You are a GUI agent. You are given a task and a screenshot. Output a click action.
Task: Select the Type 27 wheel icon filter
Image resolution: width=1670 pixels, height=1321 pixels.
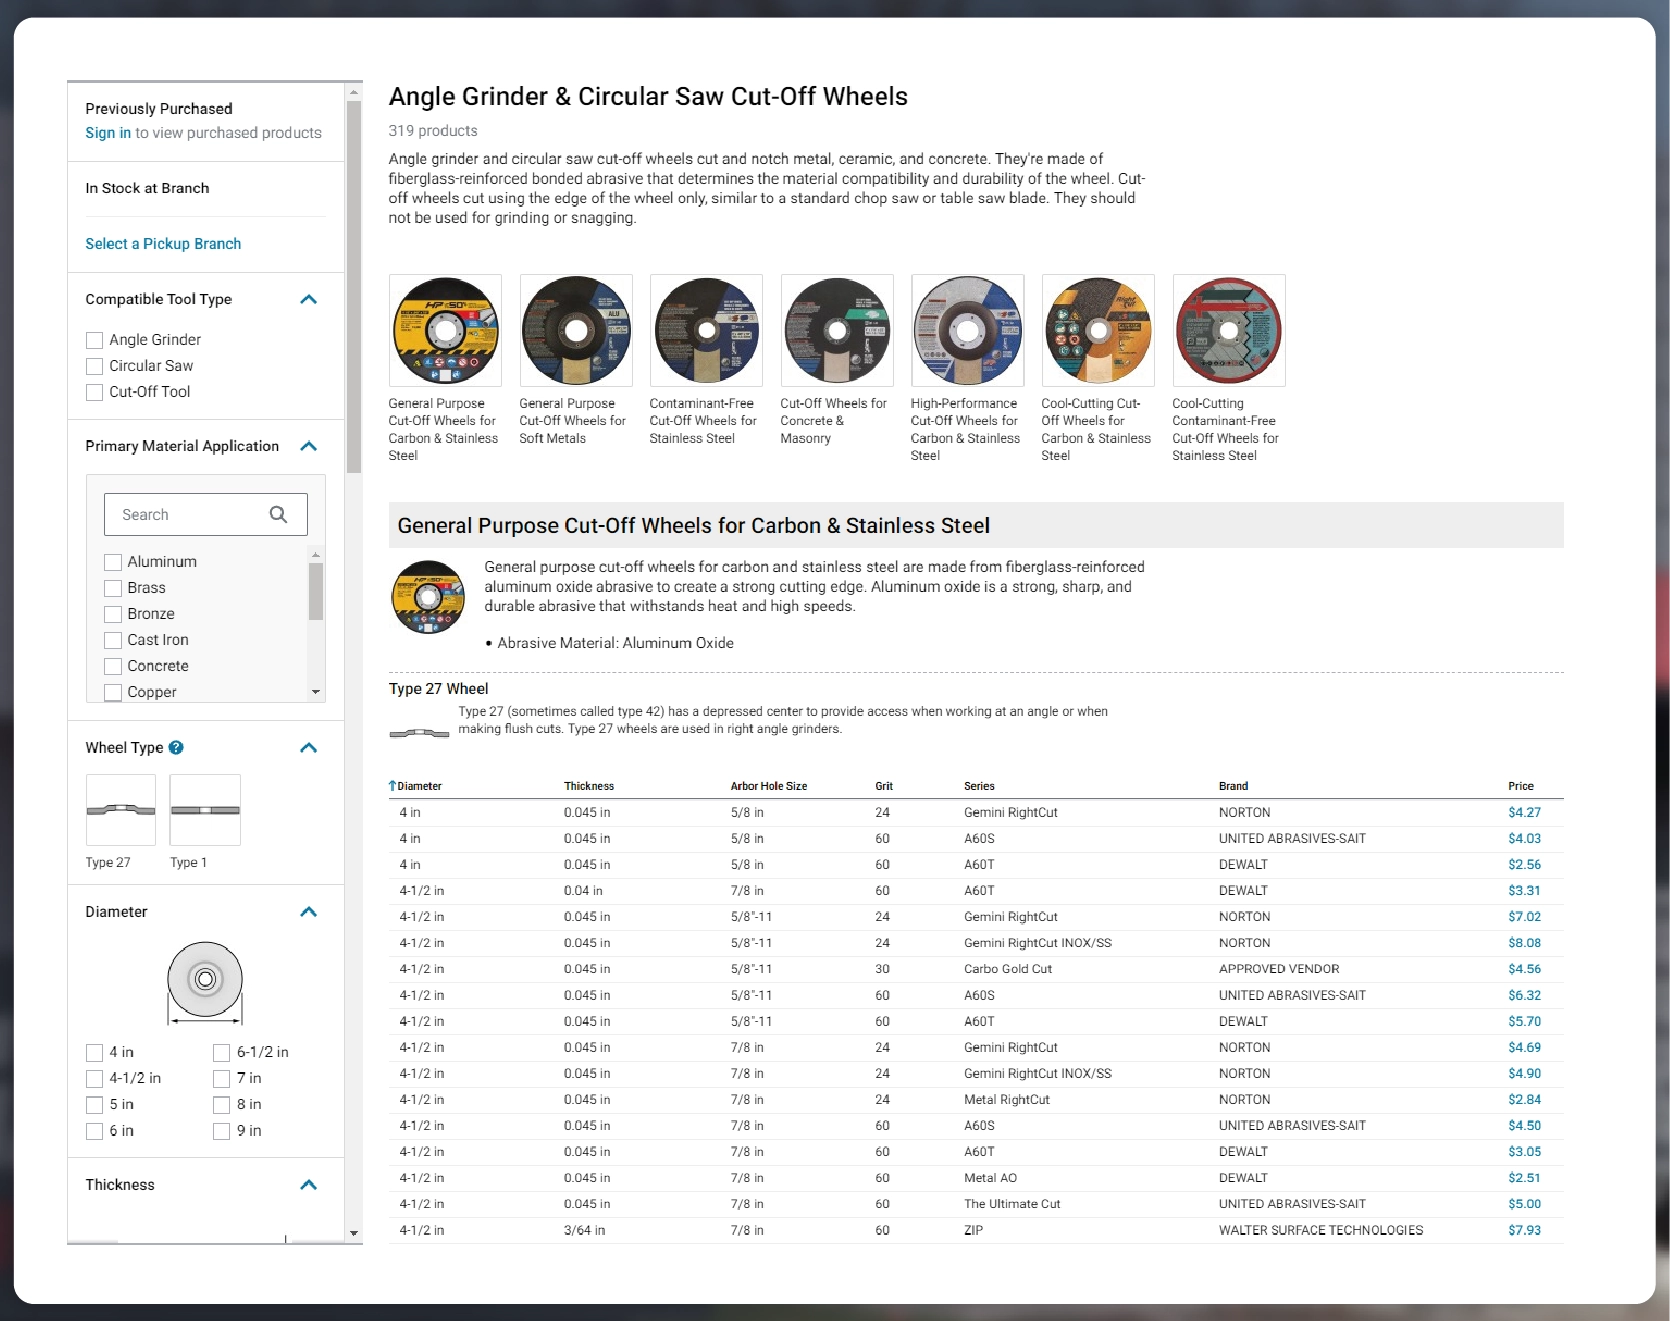[121, 810]
